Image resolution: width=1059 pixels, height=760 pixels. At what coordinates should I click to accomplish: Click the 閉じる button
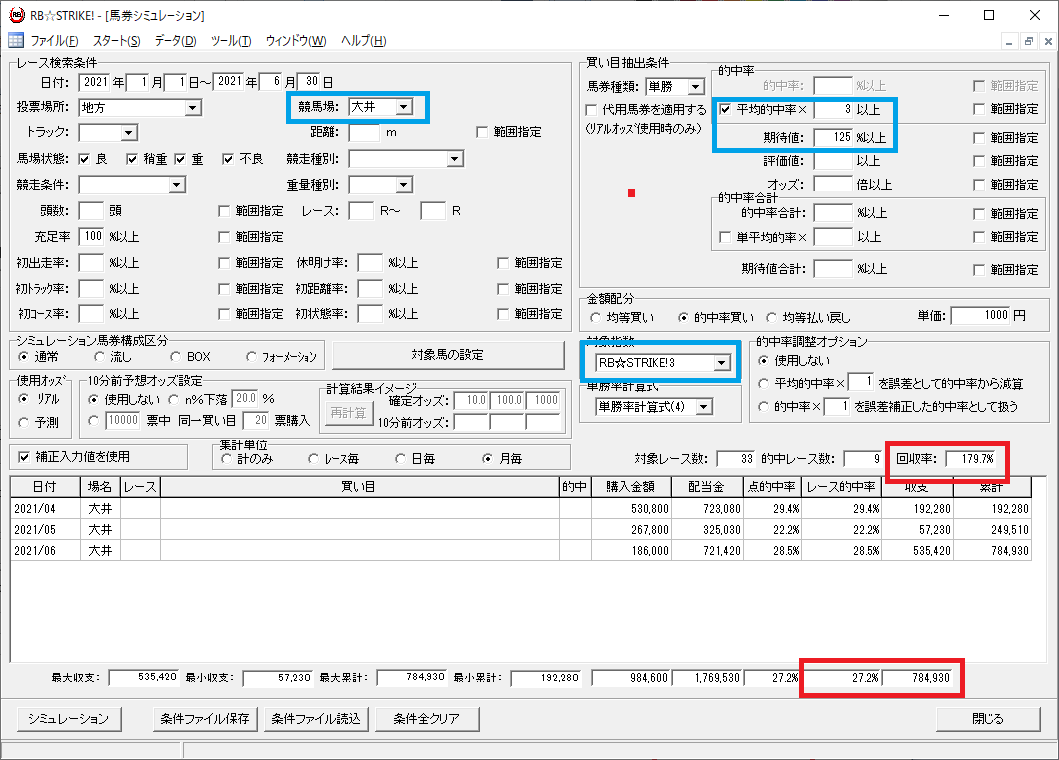[988, 719]
